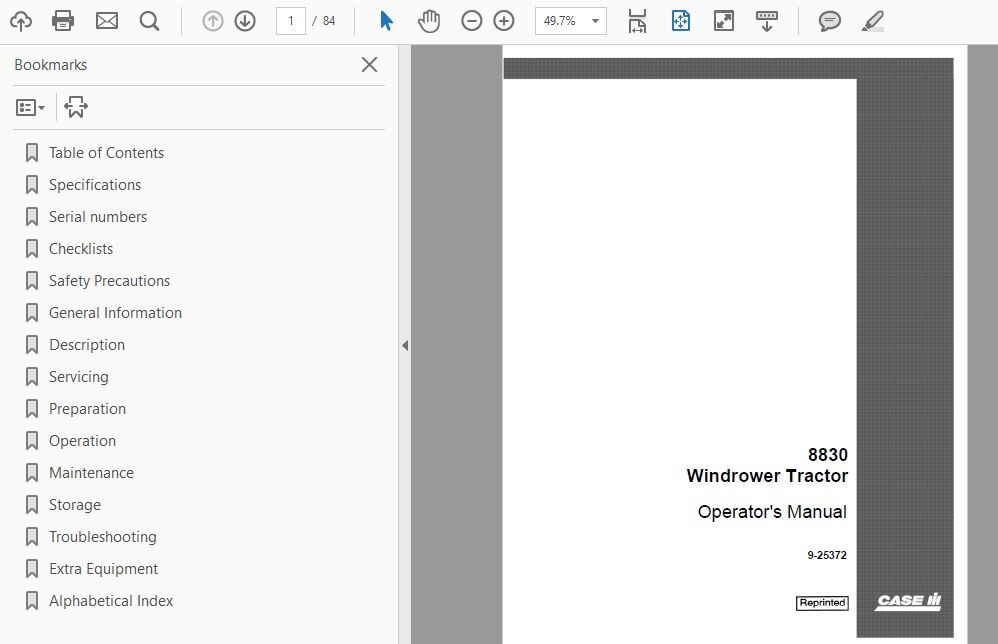Click the 8830 Windrower Tractor title
The width and height of the screenshot is (998, 644).
pyautogui.click(x=767, y=465)
